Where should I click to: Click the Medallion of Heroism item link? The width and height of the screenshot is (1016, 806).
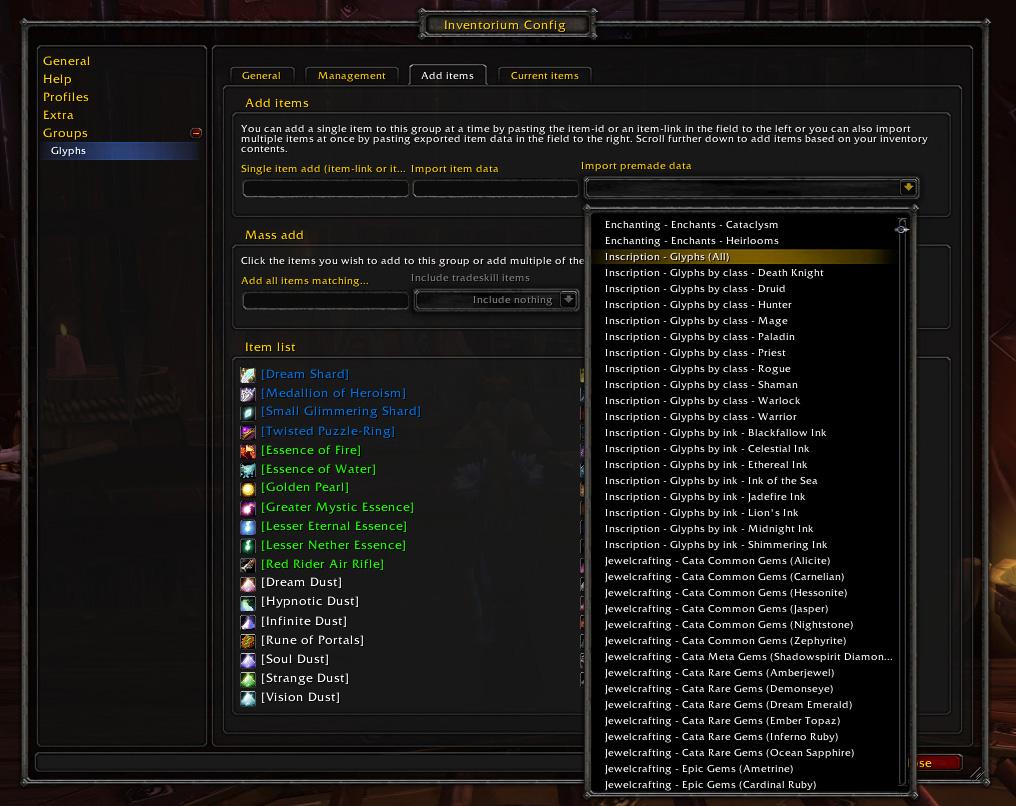point(333,393)
